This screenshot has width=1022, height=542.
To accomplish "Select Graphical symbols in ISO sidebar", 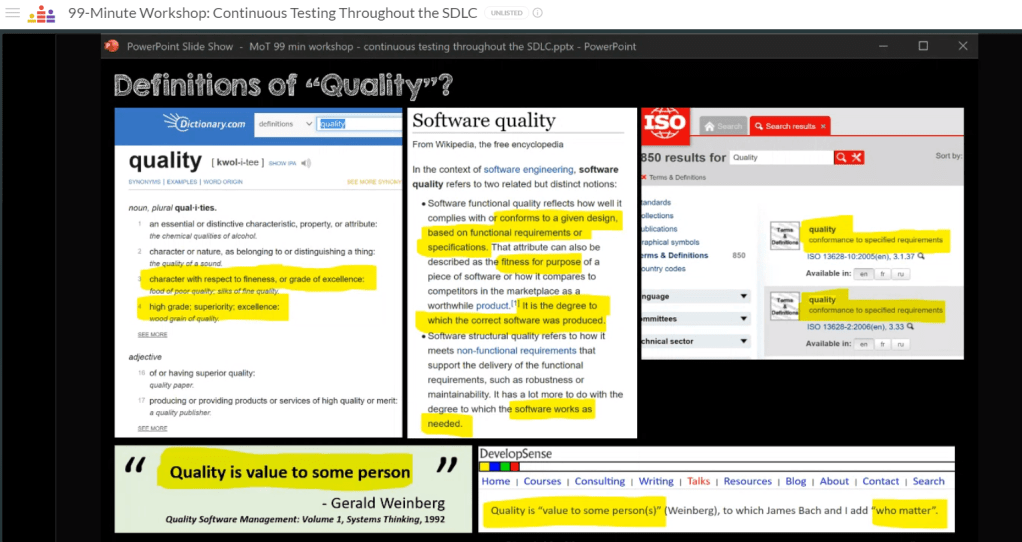I will (x=670, y=242).
